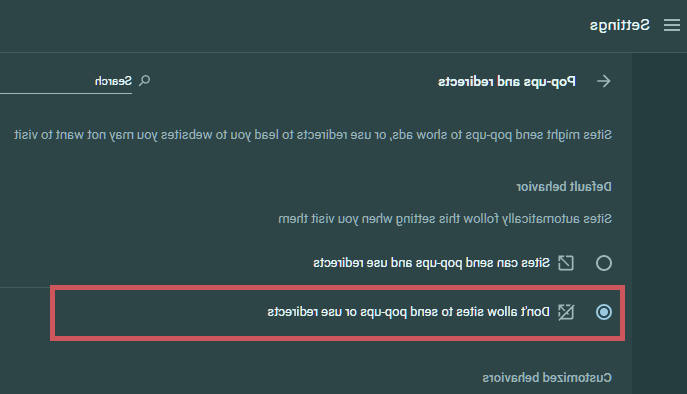Viewport: 687px width, 394px height.
Task: Click the Don't allow sites to send pop-ups label
Action: [408, 312]
